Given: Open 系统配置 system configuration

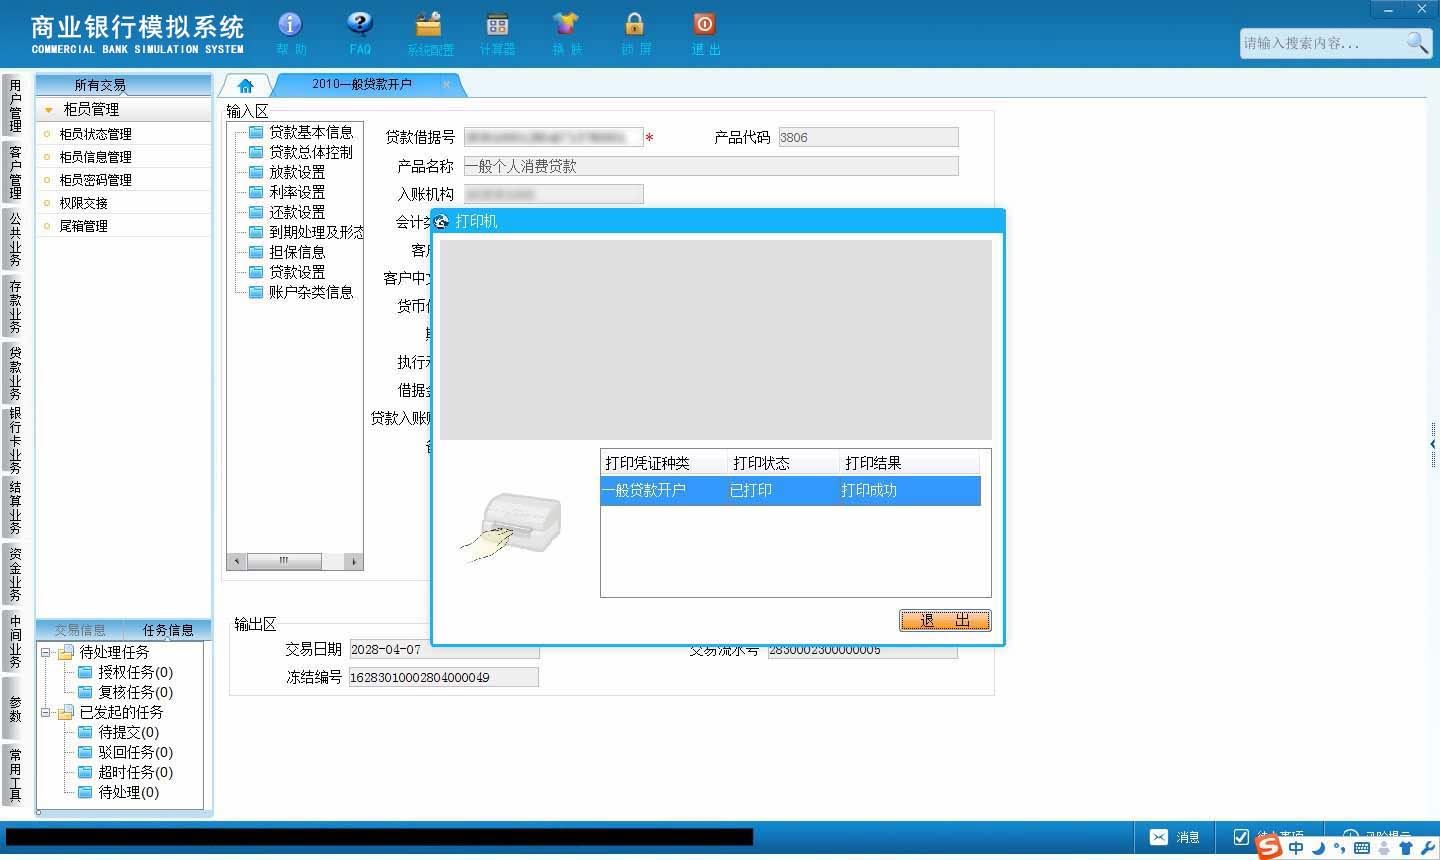Looking at the screenshot, I should point(429,33).
